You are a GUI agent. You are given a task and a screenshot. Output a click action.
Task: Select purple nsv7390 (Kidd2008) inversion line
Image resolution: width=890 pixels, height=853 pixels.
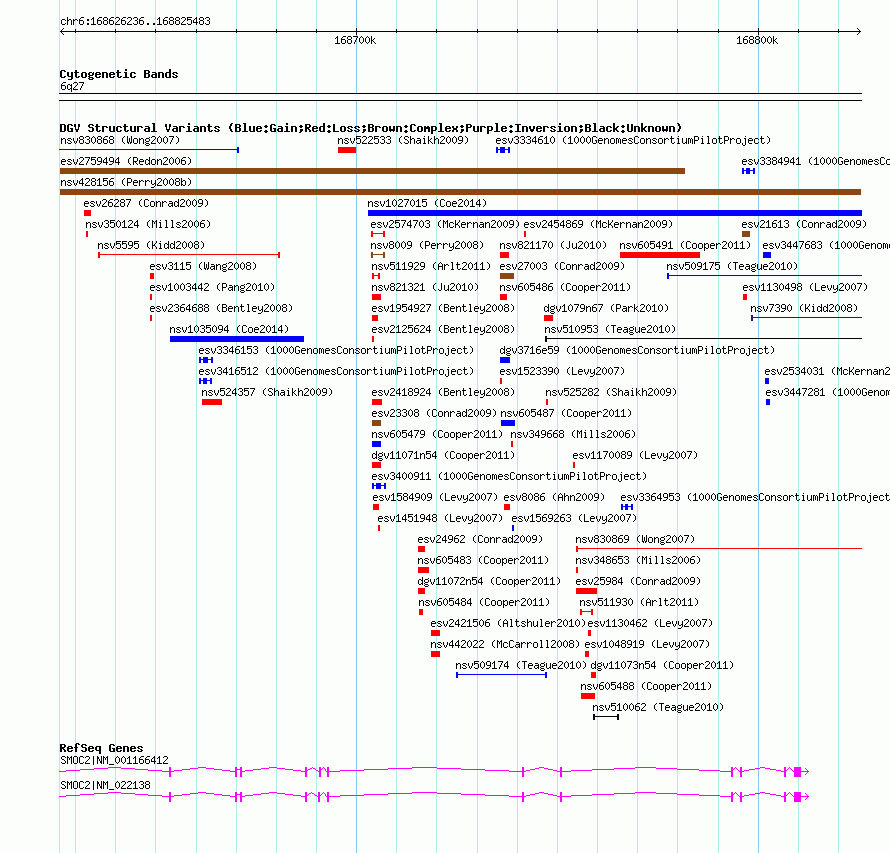807,318
